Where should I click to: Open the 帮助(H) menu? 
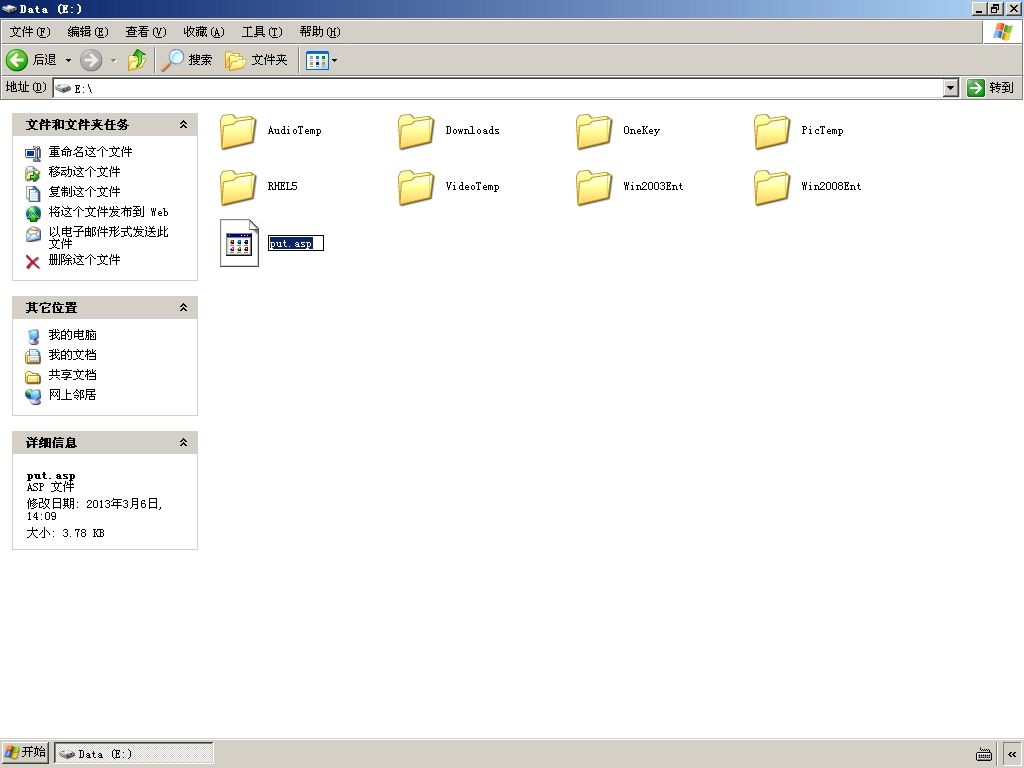(320, 32)
